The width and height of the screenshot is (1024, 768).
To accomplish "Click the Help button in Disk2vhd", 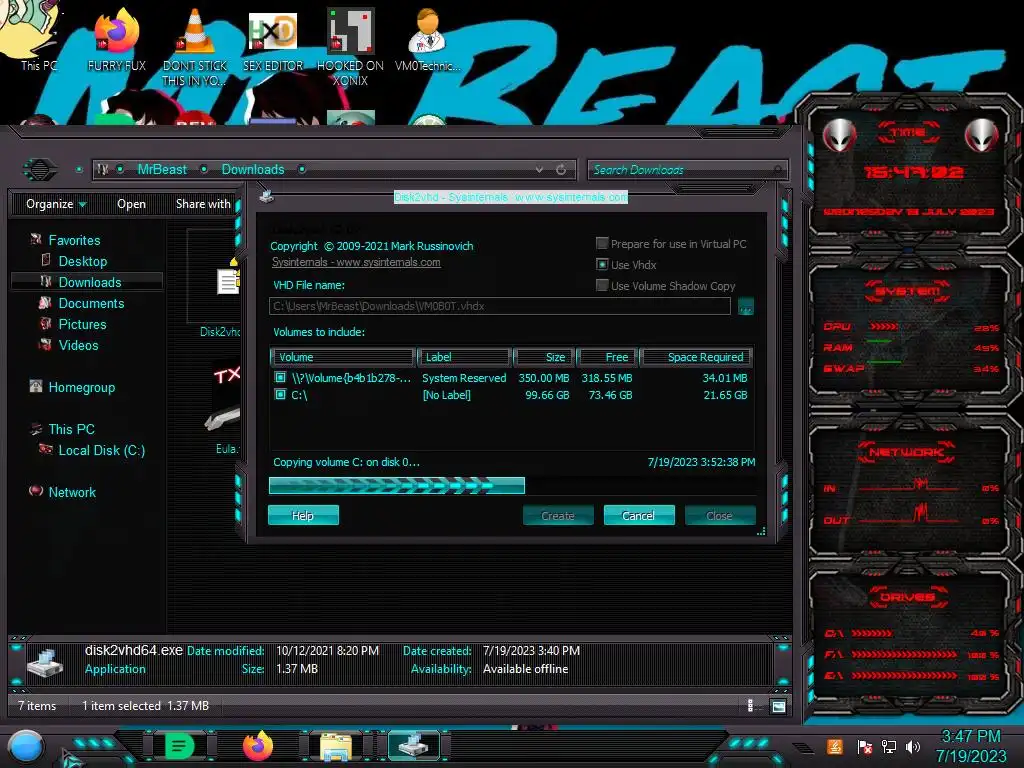I will [x=303, y=515].
